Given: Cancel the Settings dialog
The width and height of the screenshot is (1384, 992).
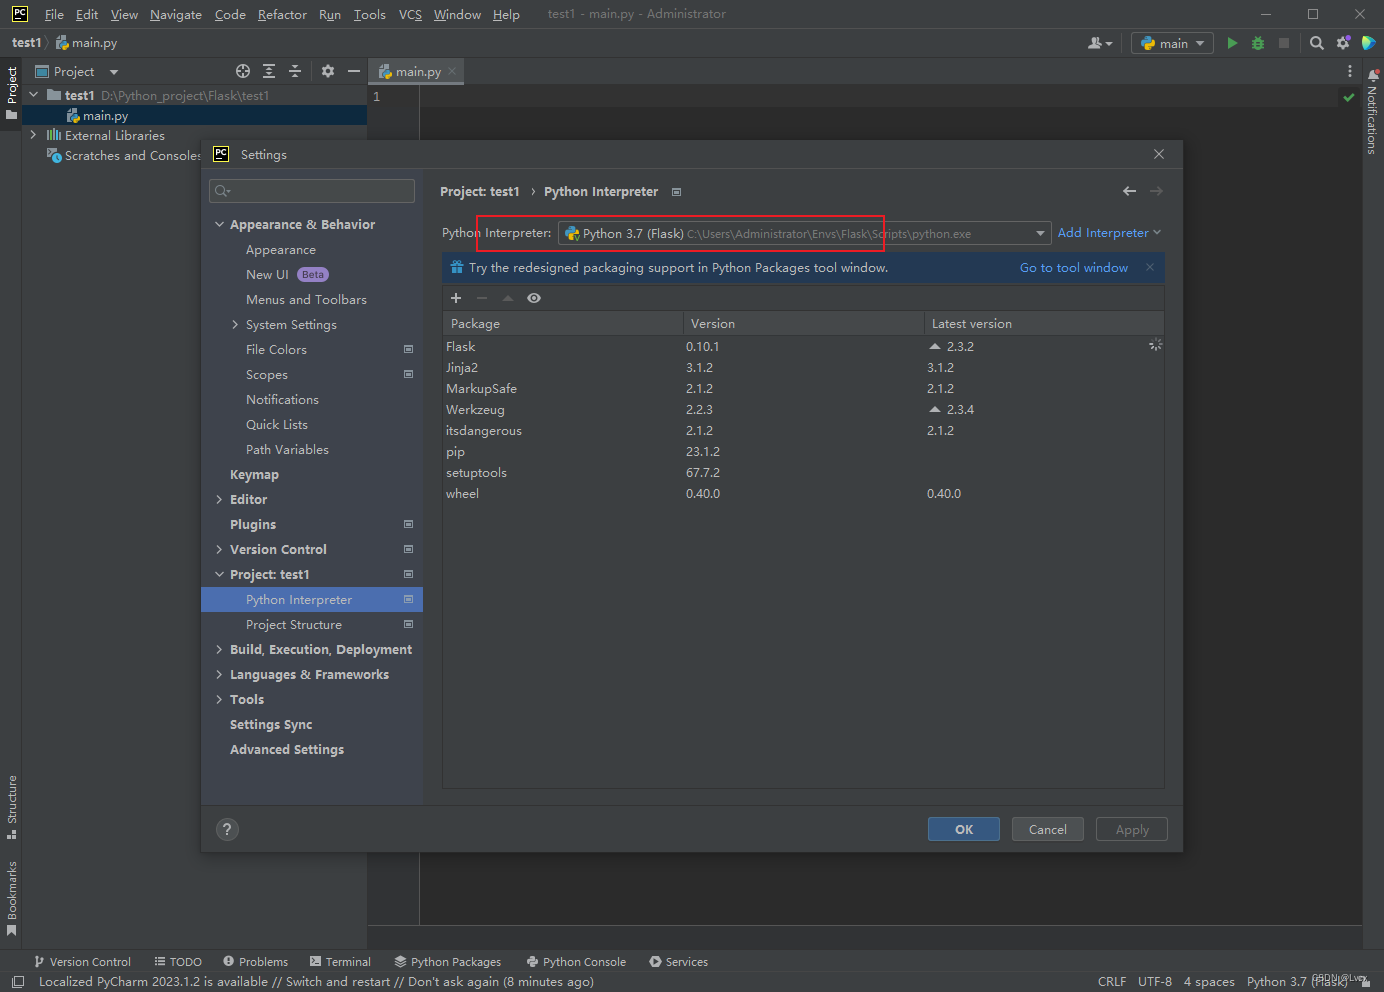Looking at the screenshot, I should (x=1048, y=829).
